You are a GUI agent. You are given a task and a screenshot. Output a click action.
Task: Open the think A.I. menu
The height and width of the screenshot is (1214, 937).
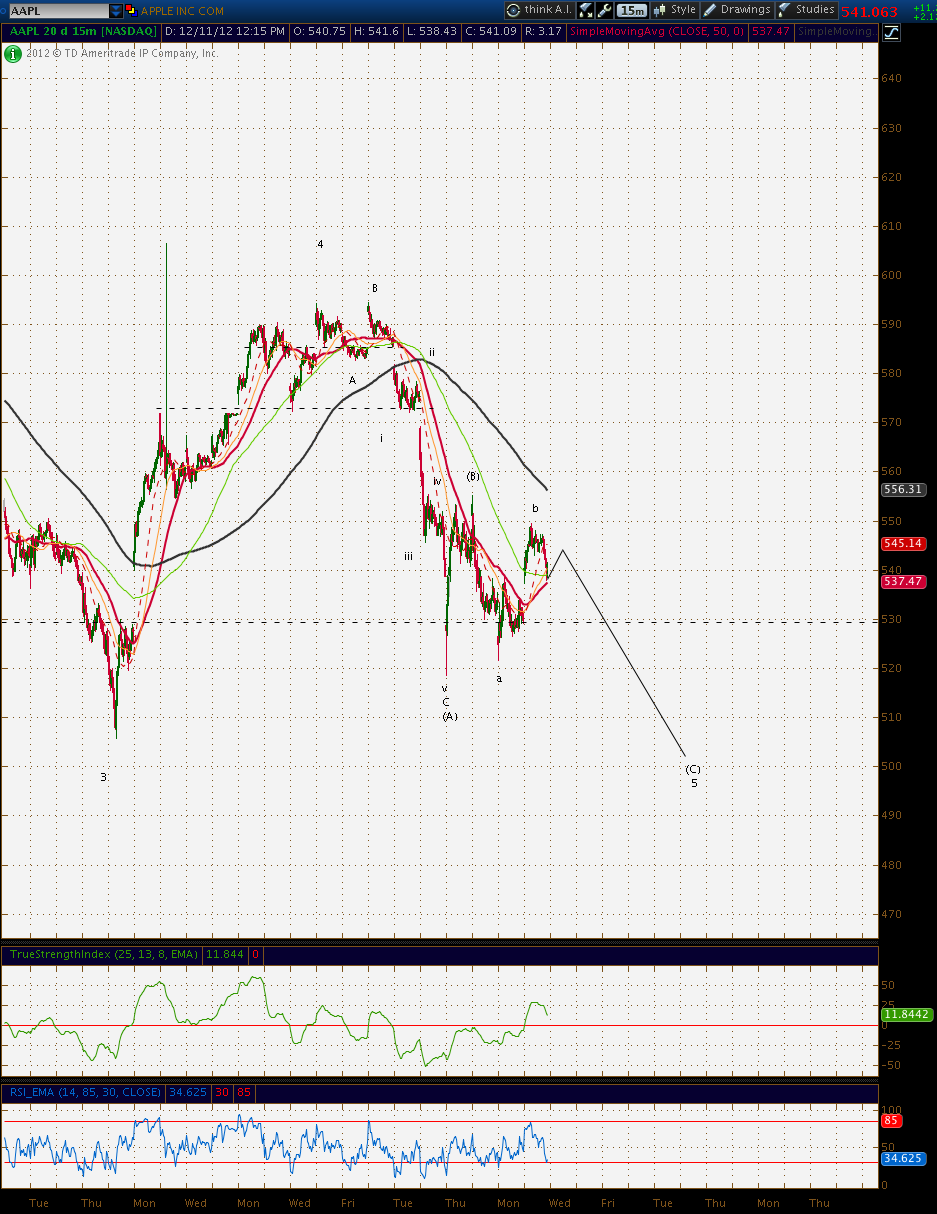coord(538,10)
